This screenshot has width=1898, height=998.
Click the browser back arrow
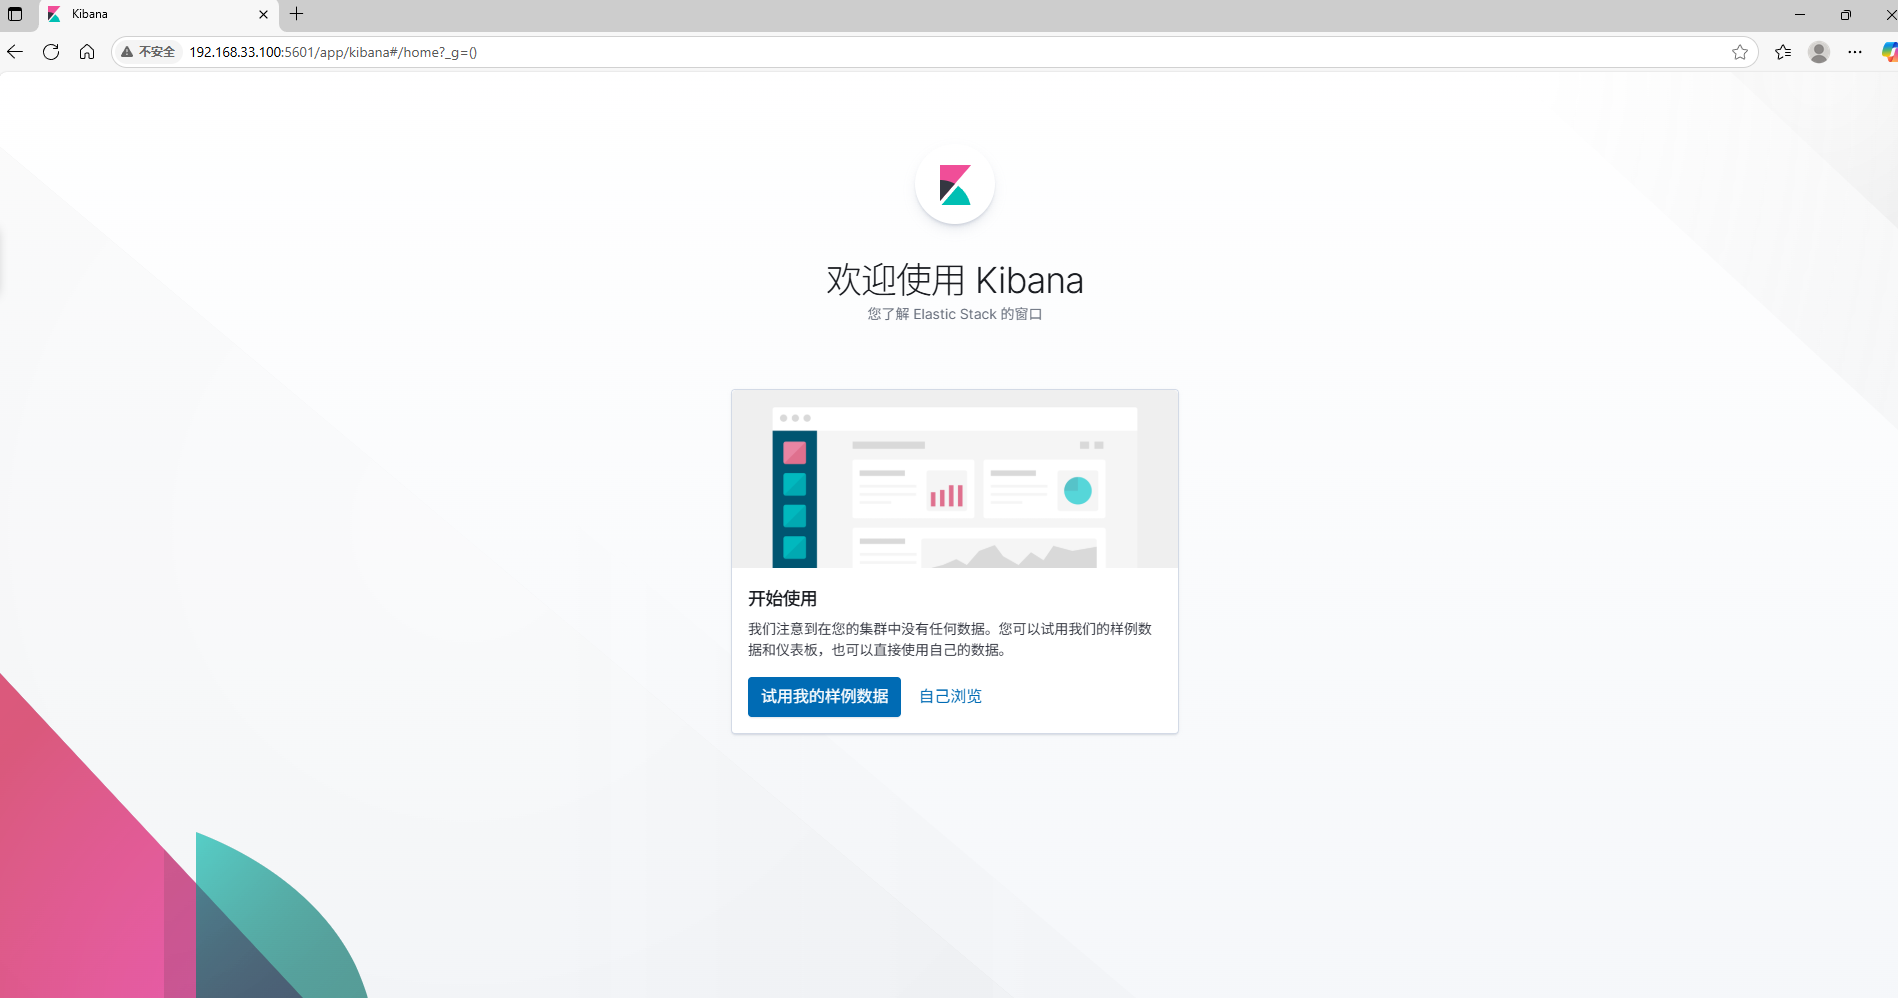(x=15, y=52)
